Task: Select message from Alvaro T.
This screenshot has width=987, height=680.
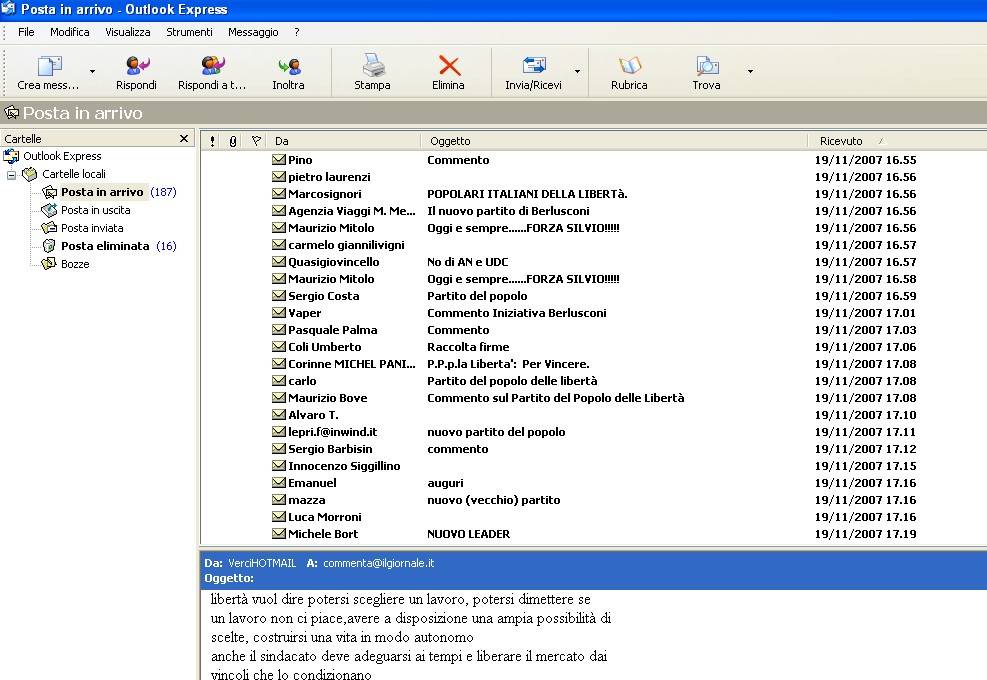Action: pos(594,415)
